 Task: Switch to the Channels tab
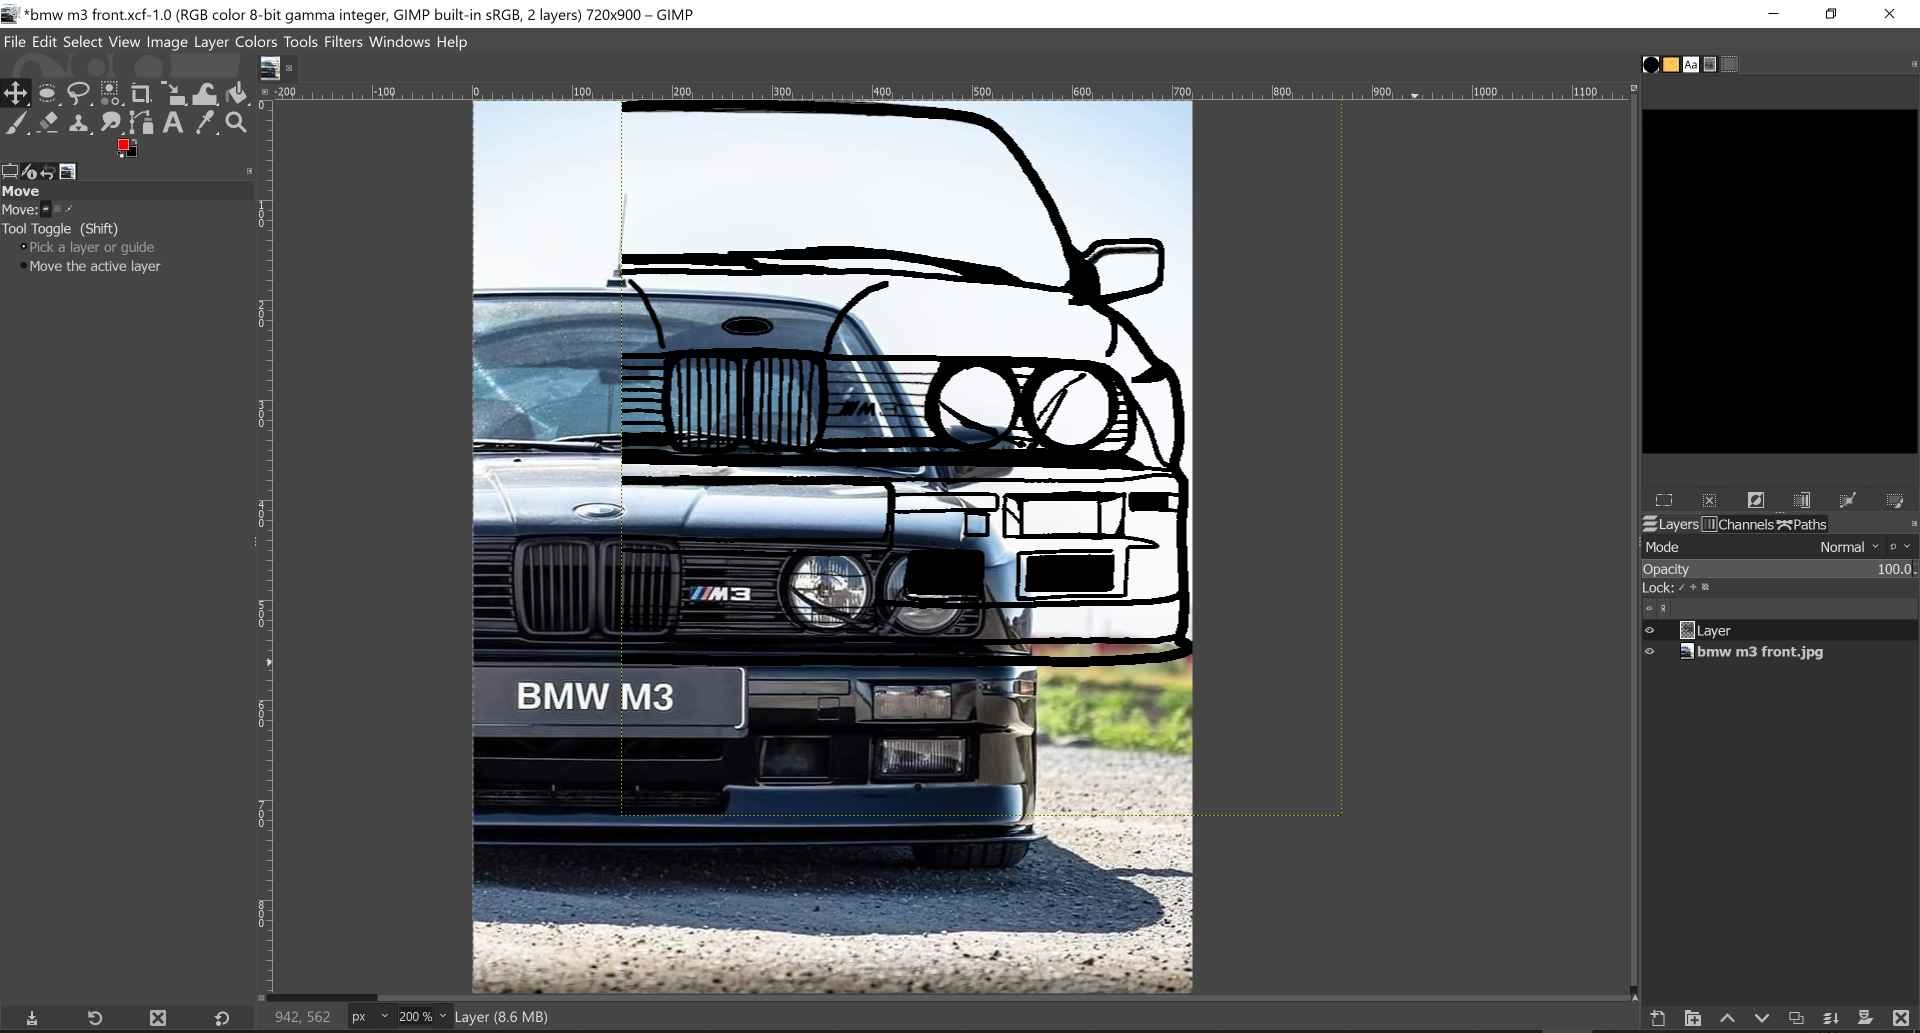tap(1738, 524)
